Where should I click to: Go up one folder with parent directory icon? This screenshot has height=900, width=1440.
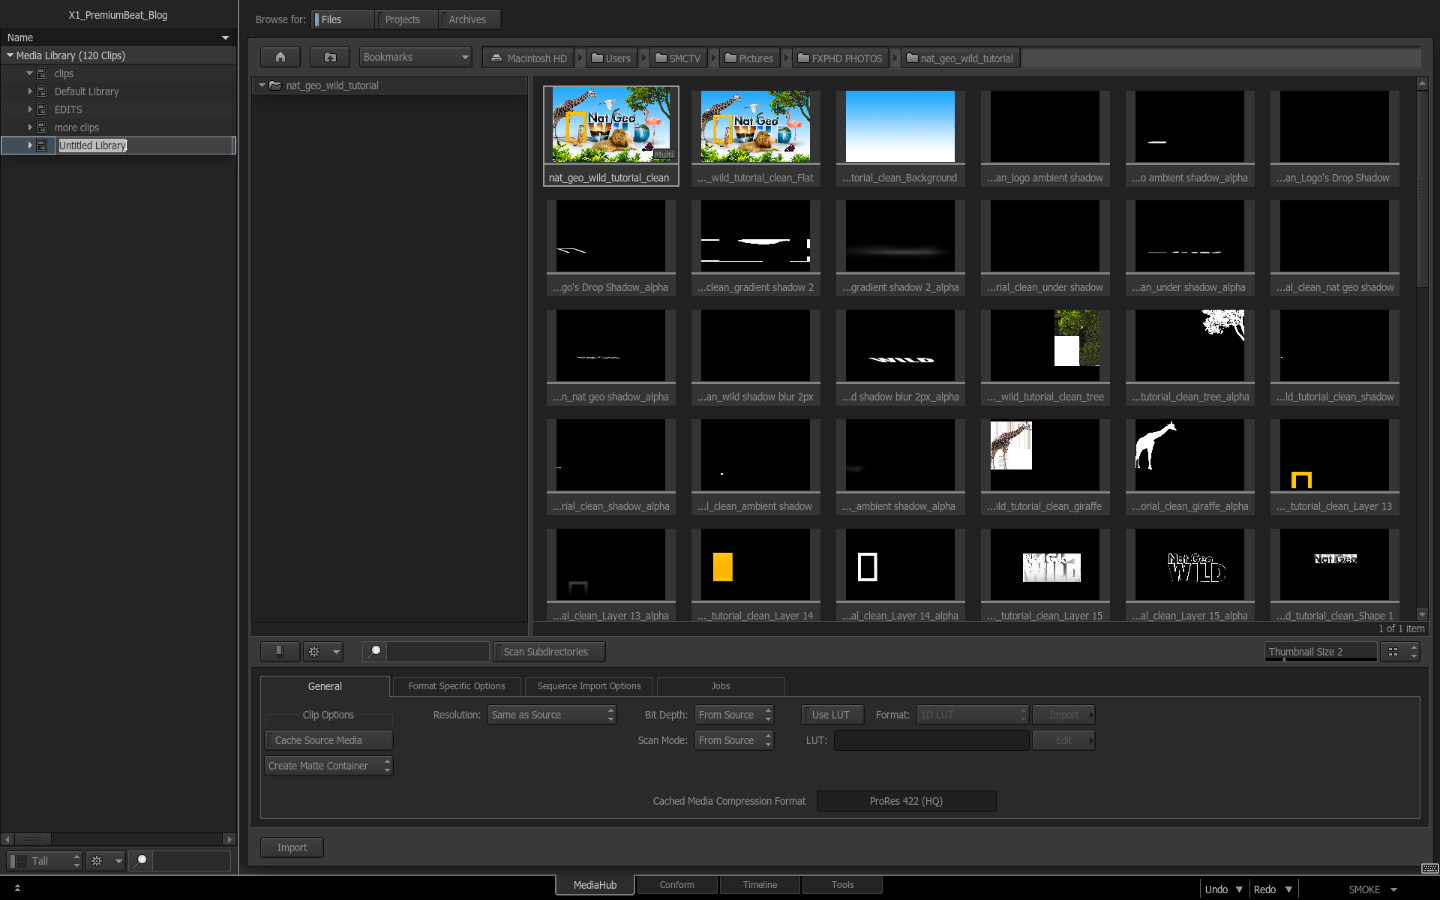(330, 58)
